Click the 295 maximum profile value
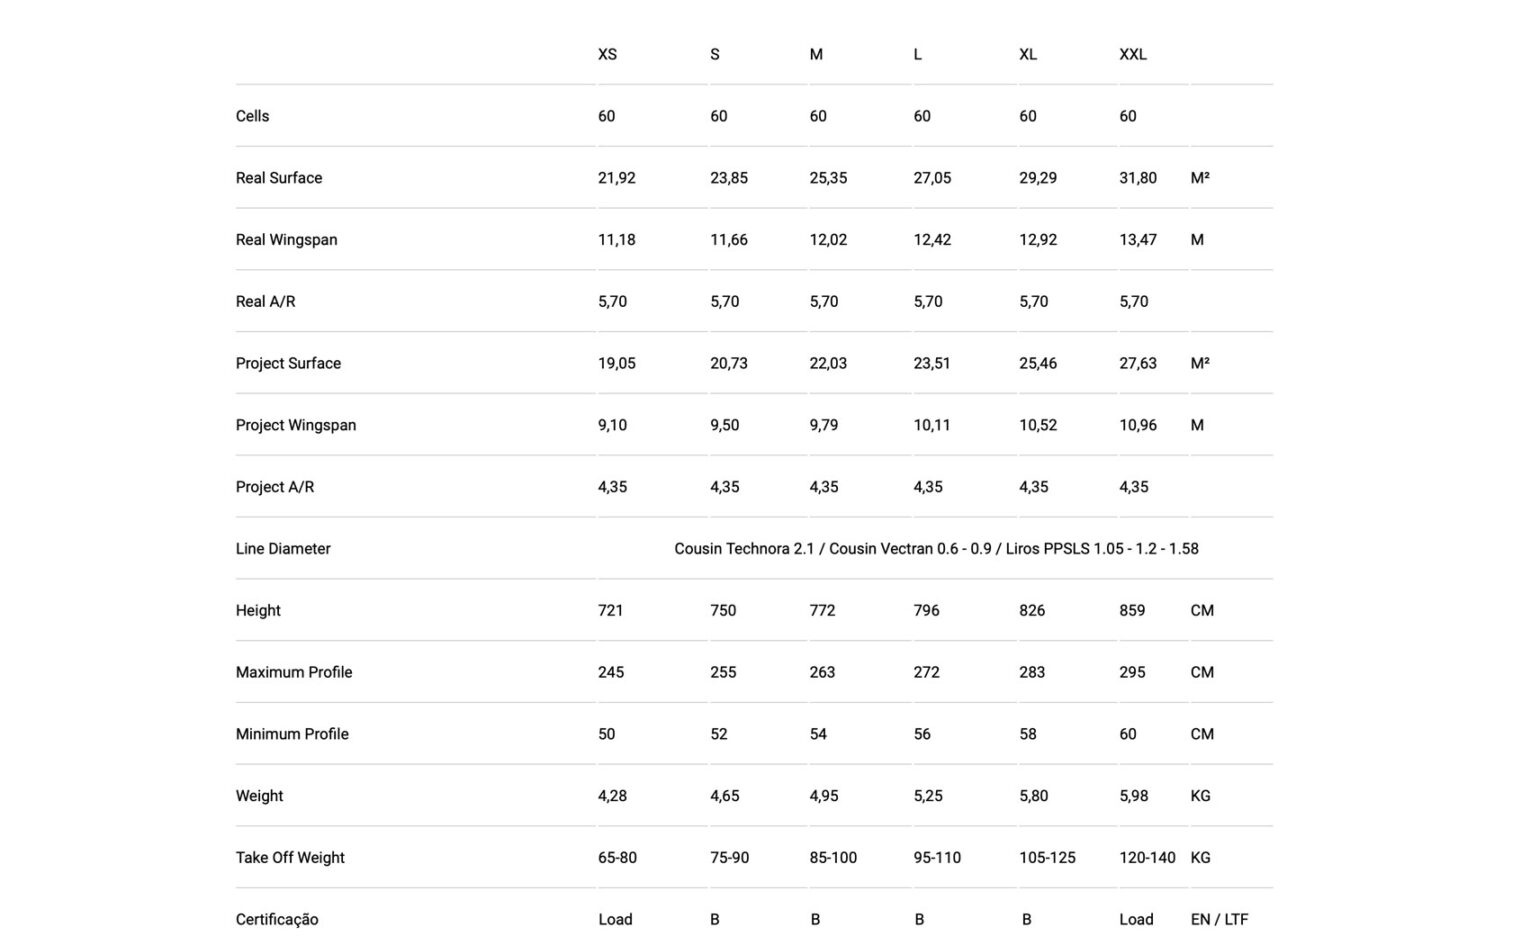The width and height of the screenshot is (1530, 945). 1132,673
